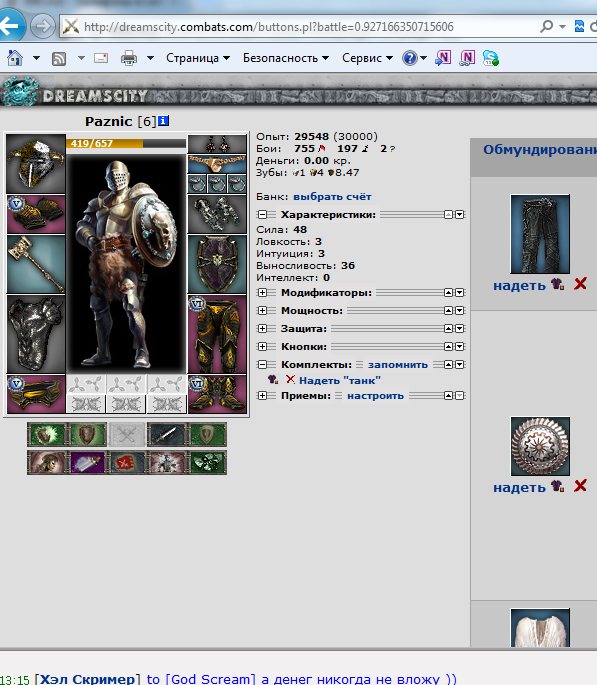Expand the Защита section

click(x=262, y=329)
